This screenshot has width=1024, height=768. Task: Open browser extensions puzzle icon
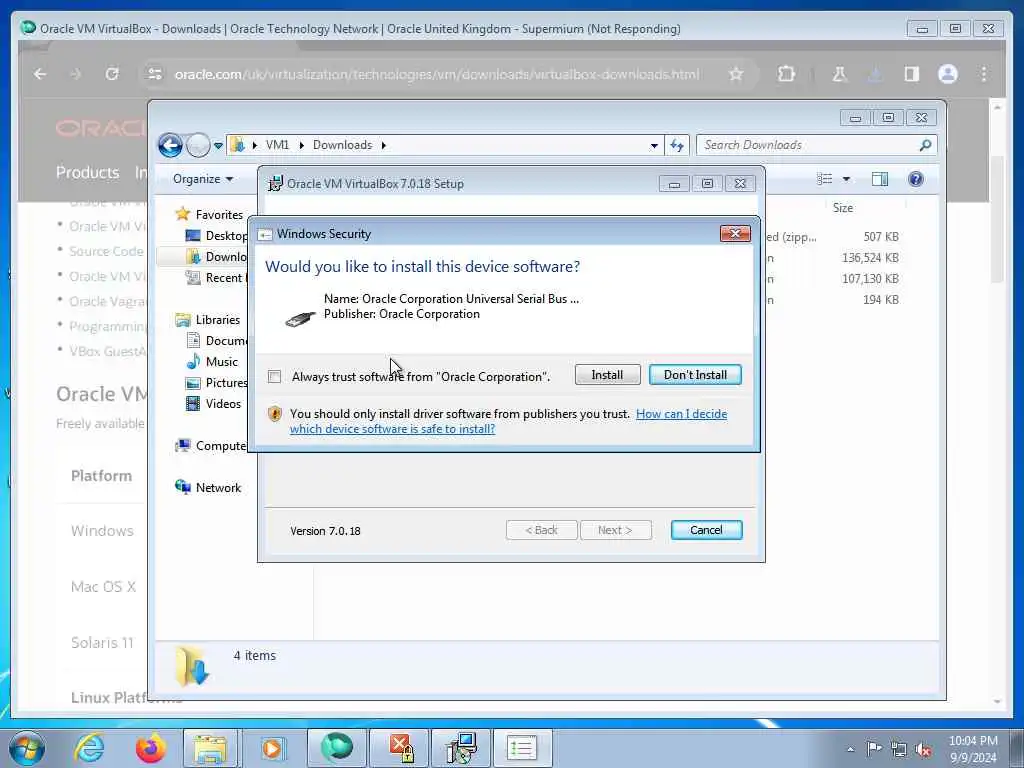pyautogui.click(x=786, y=74)
